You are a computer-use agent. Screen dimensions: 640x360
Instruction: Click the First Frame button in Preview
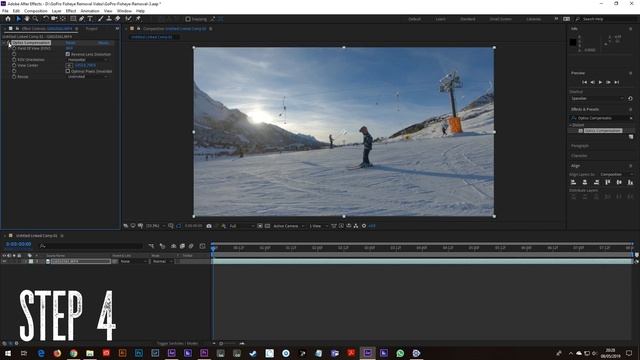point(584,82)
